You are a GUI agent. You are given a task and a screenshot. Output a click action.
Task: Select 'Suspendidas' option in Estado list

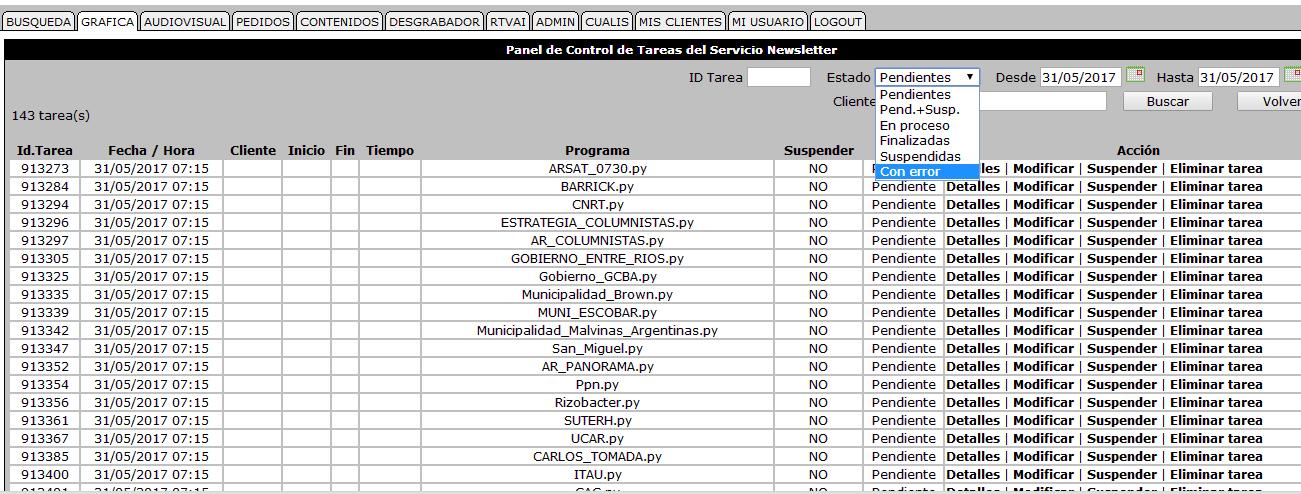(919, 157)
